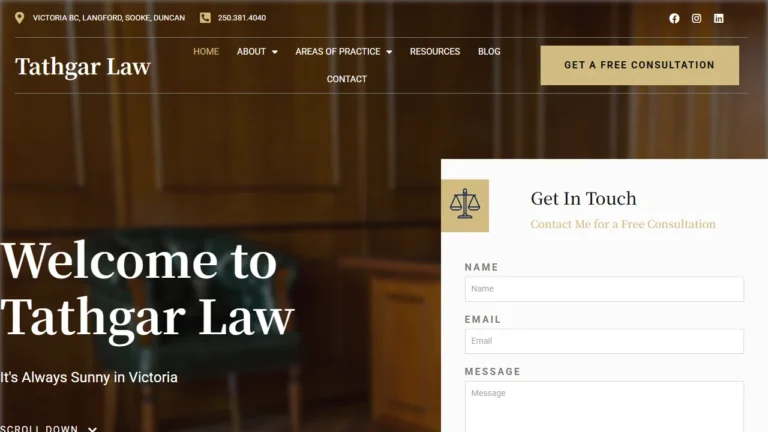Focus the Name input field
Screen dimensions: 768x432
[604, 289]
